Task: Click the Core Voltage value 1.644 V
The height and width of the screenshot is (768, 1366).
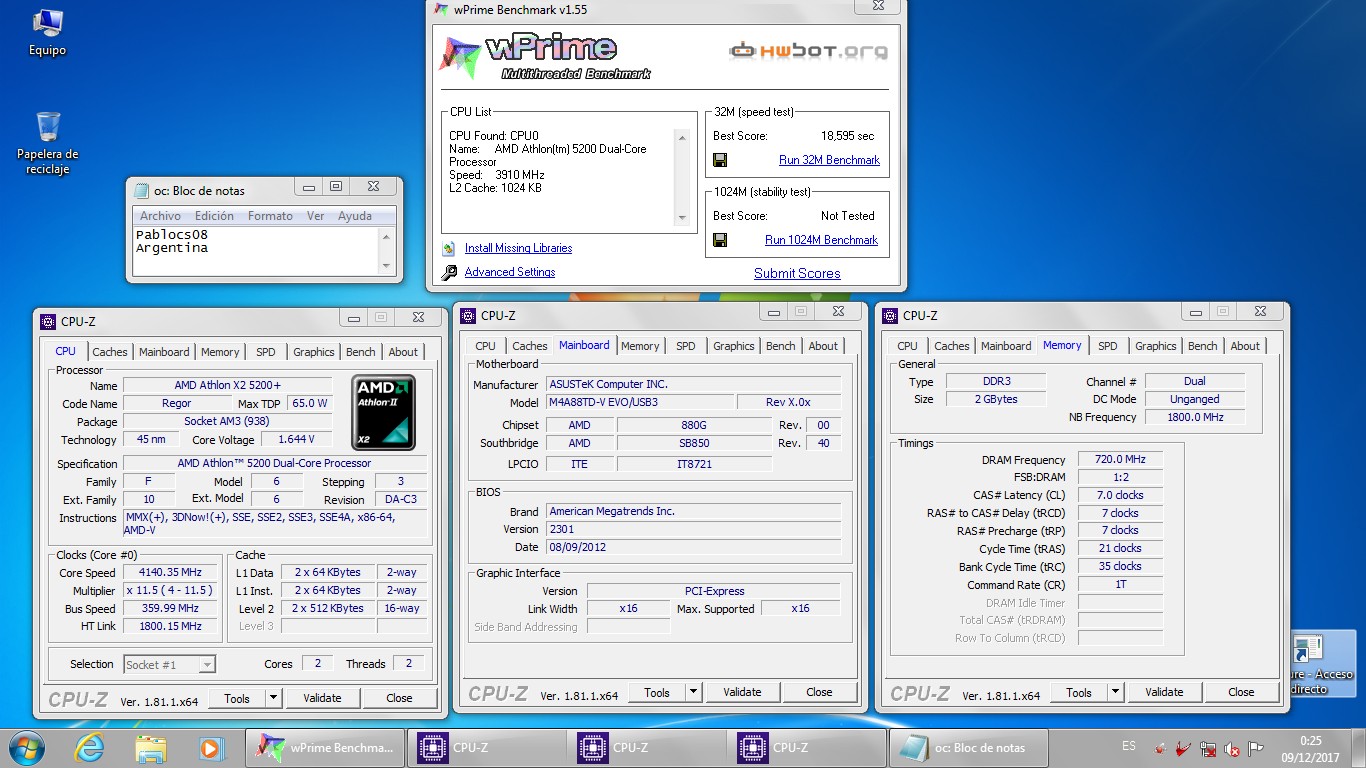Action: [297, 440]
